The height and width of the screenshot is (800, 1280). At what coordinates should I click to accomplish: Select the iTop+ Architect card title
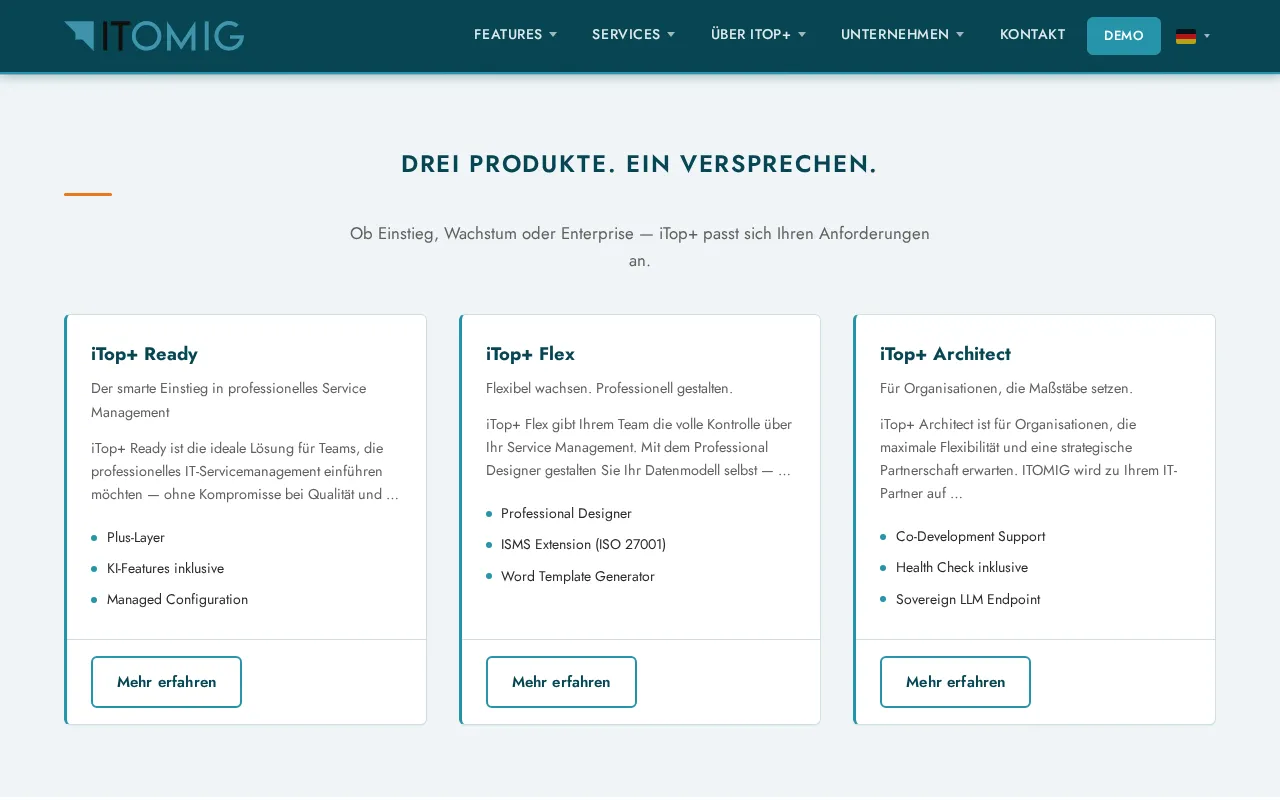tap(945, 354)
